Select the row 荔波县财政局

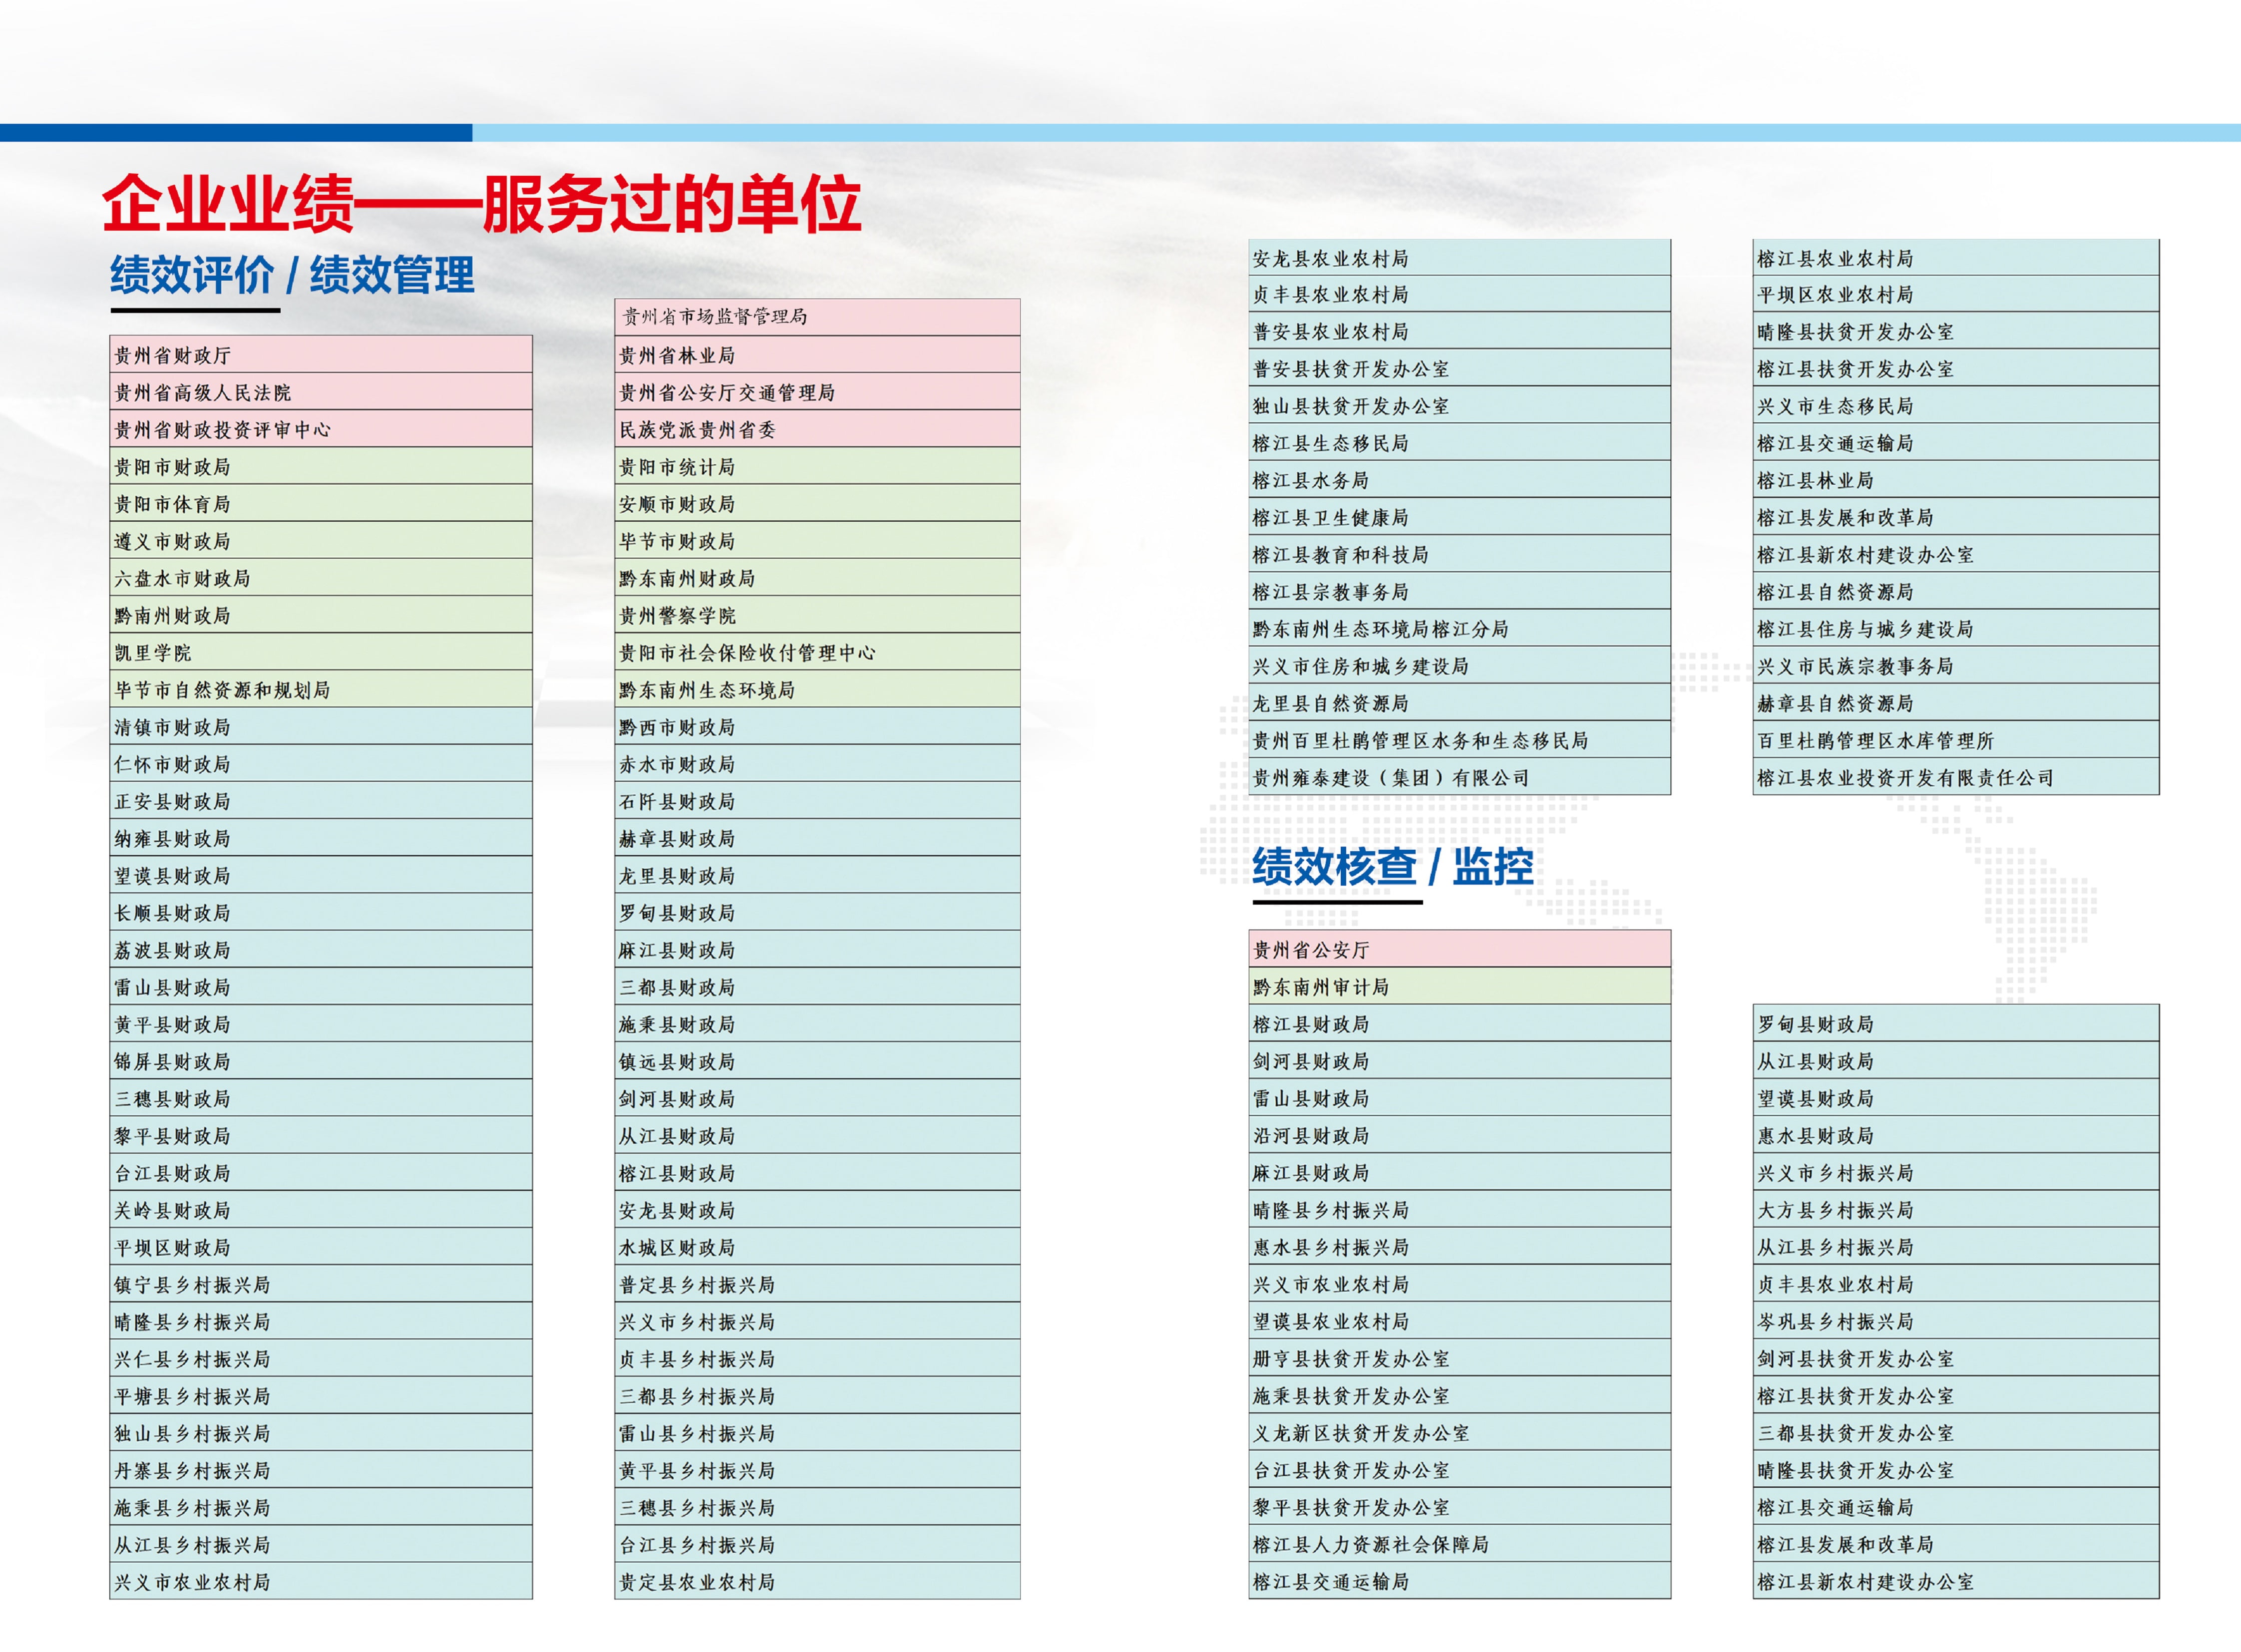point(321,950)
